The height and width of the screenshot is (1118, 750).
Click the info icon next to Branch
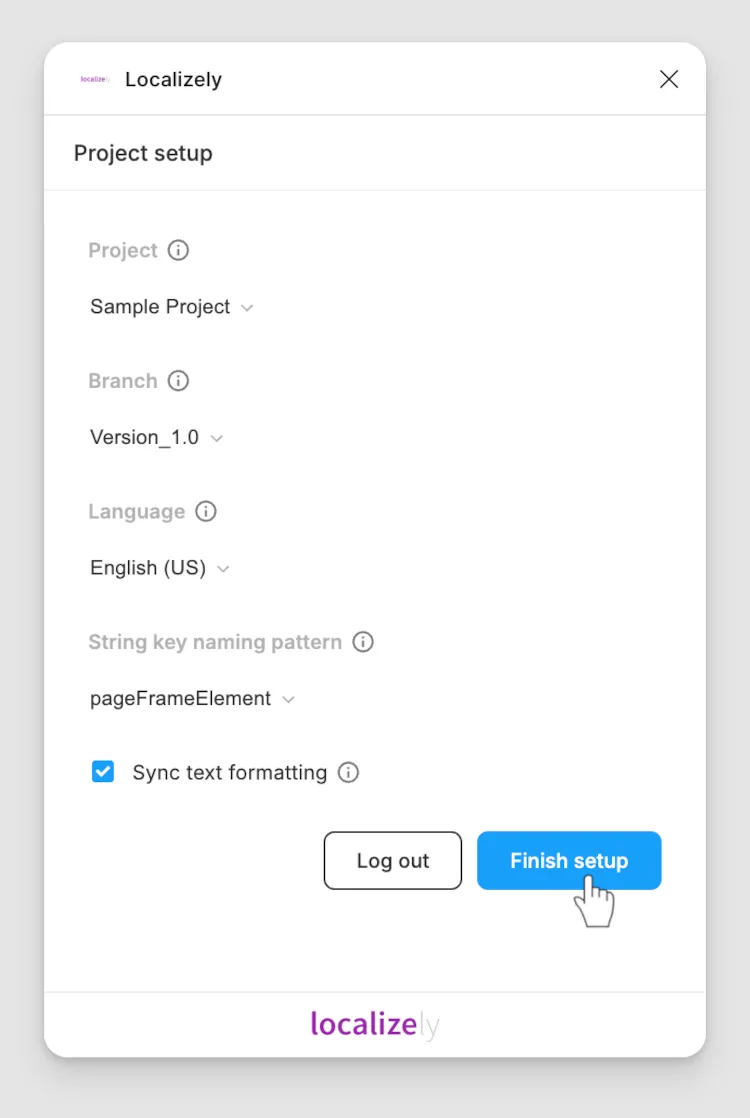pos(178,381)
